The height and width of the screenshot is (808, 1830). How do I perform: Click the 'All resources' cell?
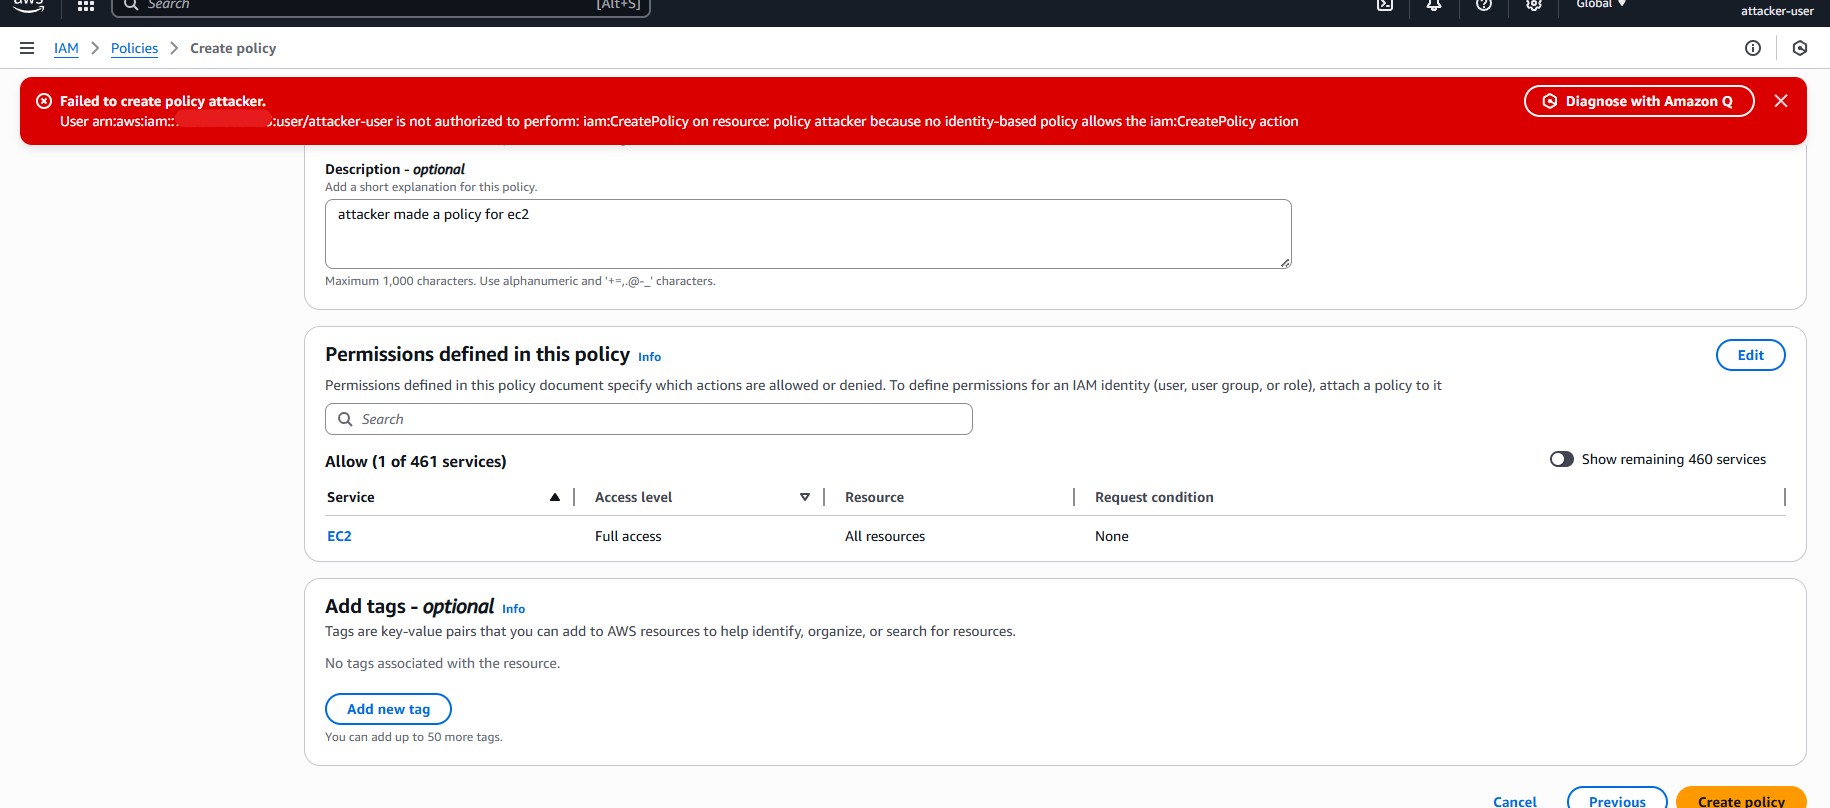click(885, 536)
